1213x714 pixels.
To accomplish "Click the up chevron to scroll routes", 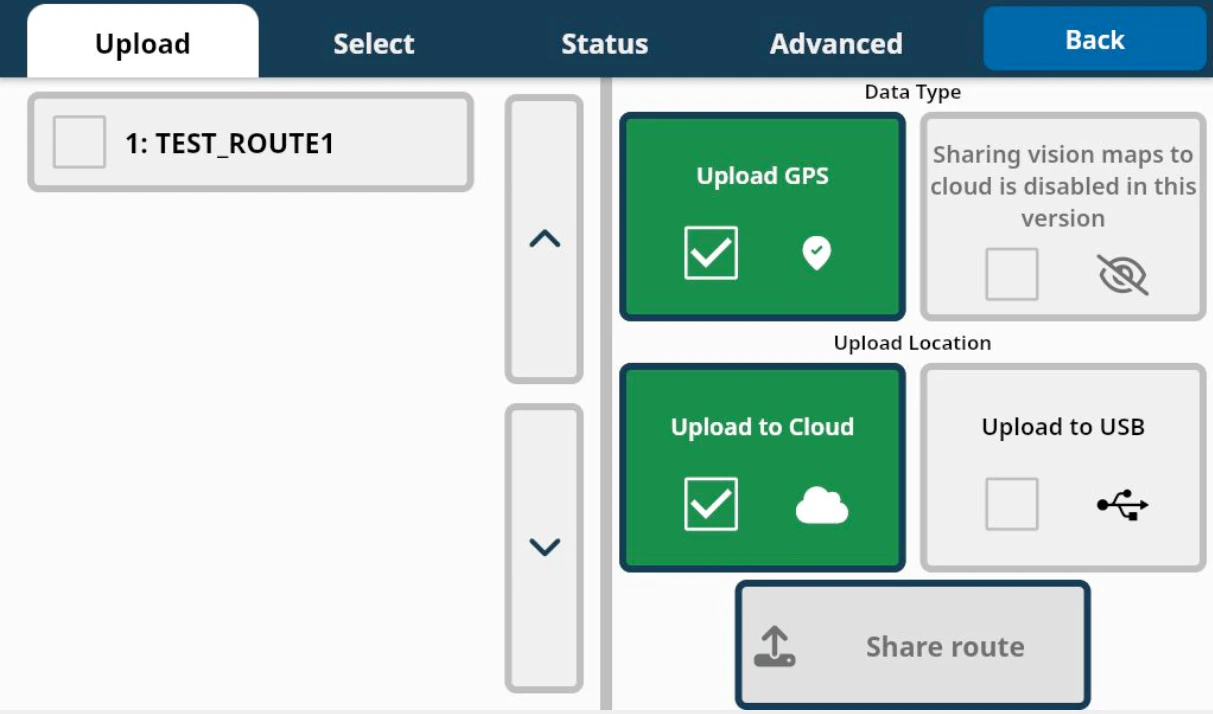I will pyautogui.click(x=543, y=237).
